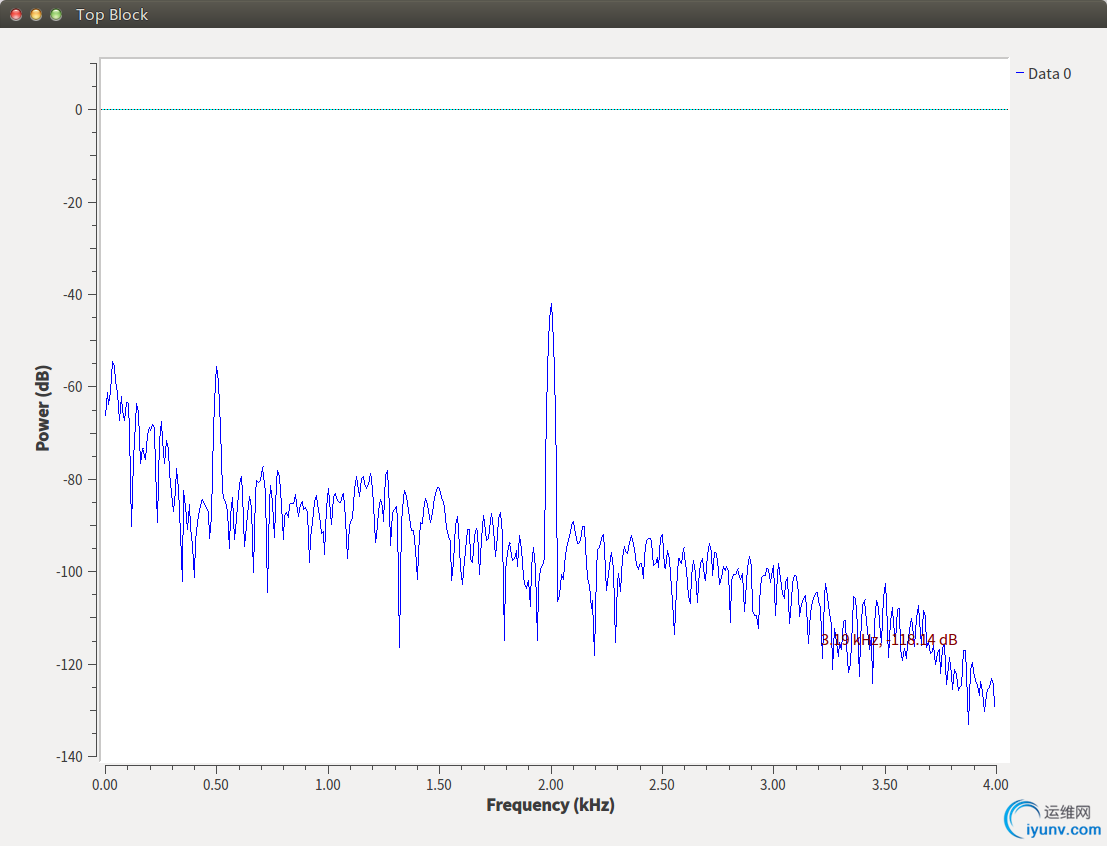
Task: Click the -100 tick label on power axis
Action: click(x=69, y=571)
